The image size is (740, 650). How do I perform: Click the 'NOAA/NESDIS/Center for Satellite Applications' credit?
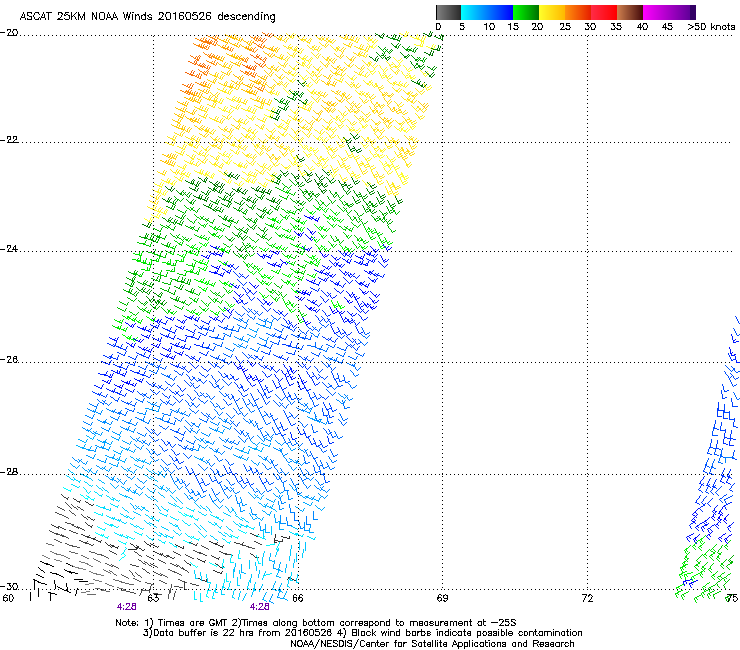point(399,644)
